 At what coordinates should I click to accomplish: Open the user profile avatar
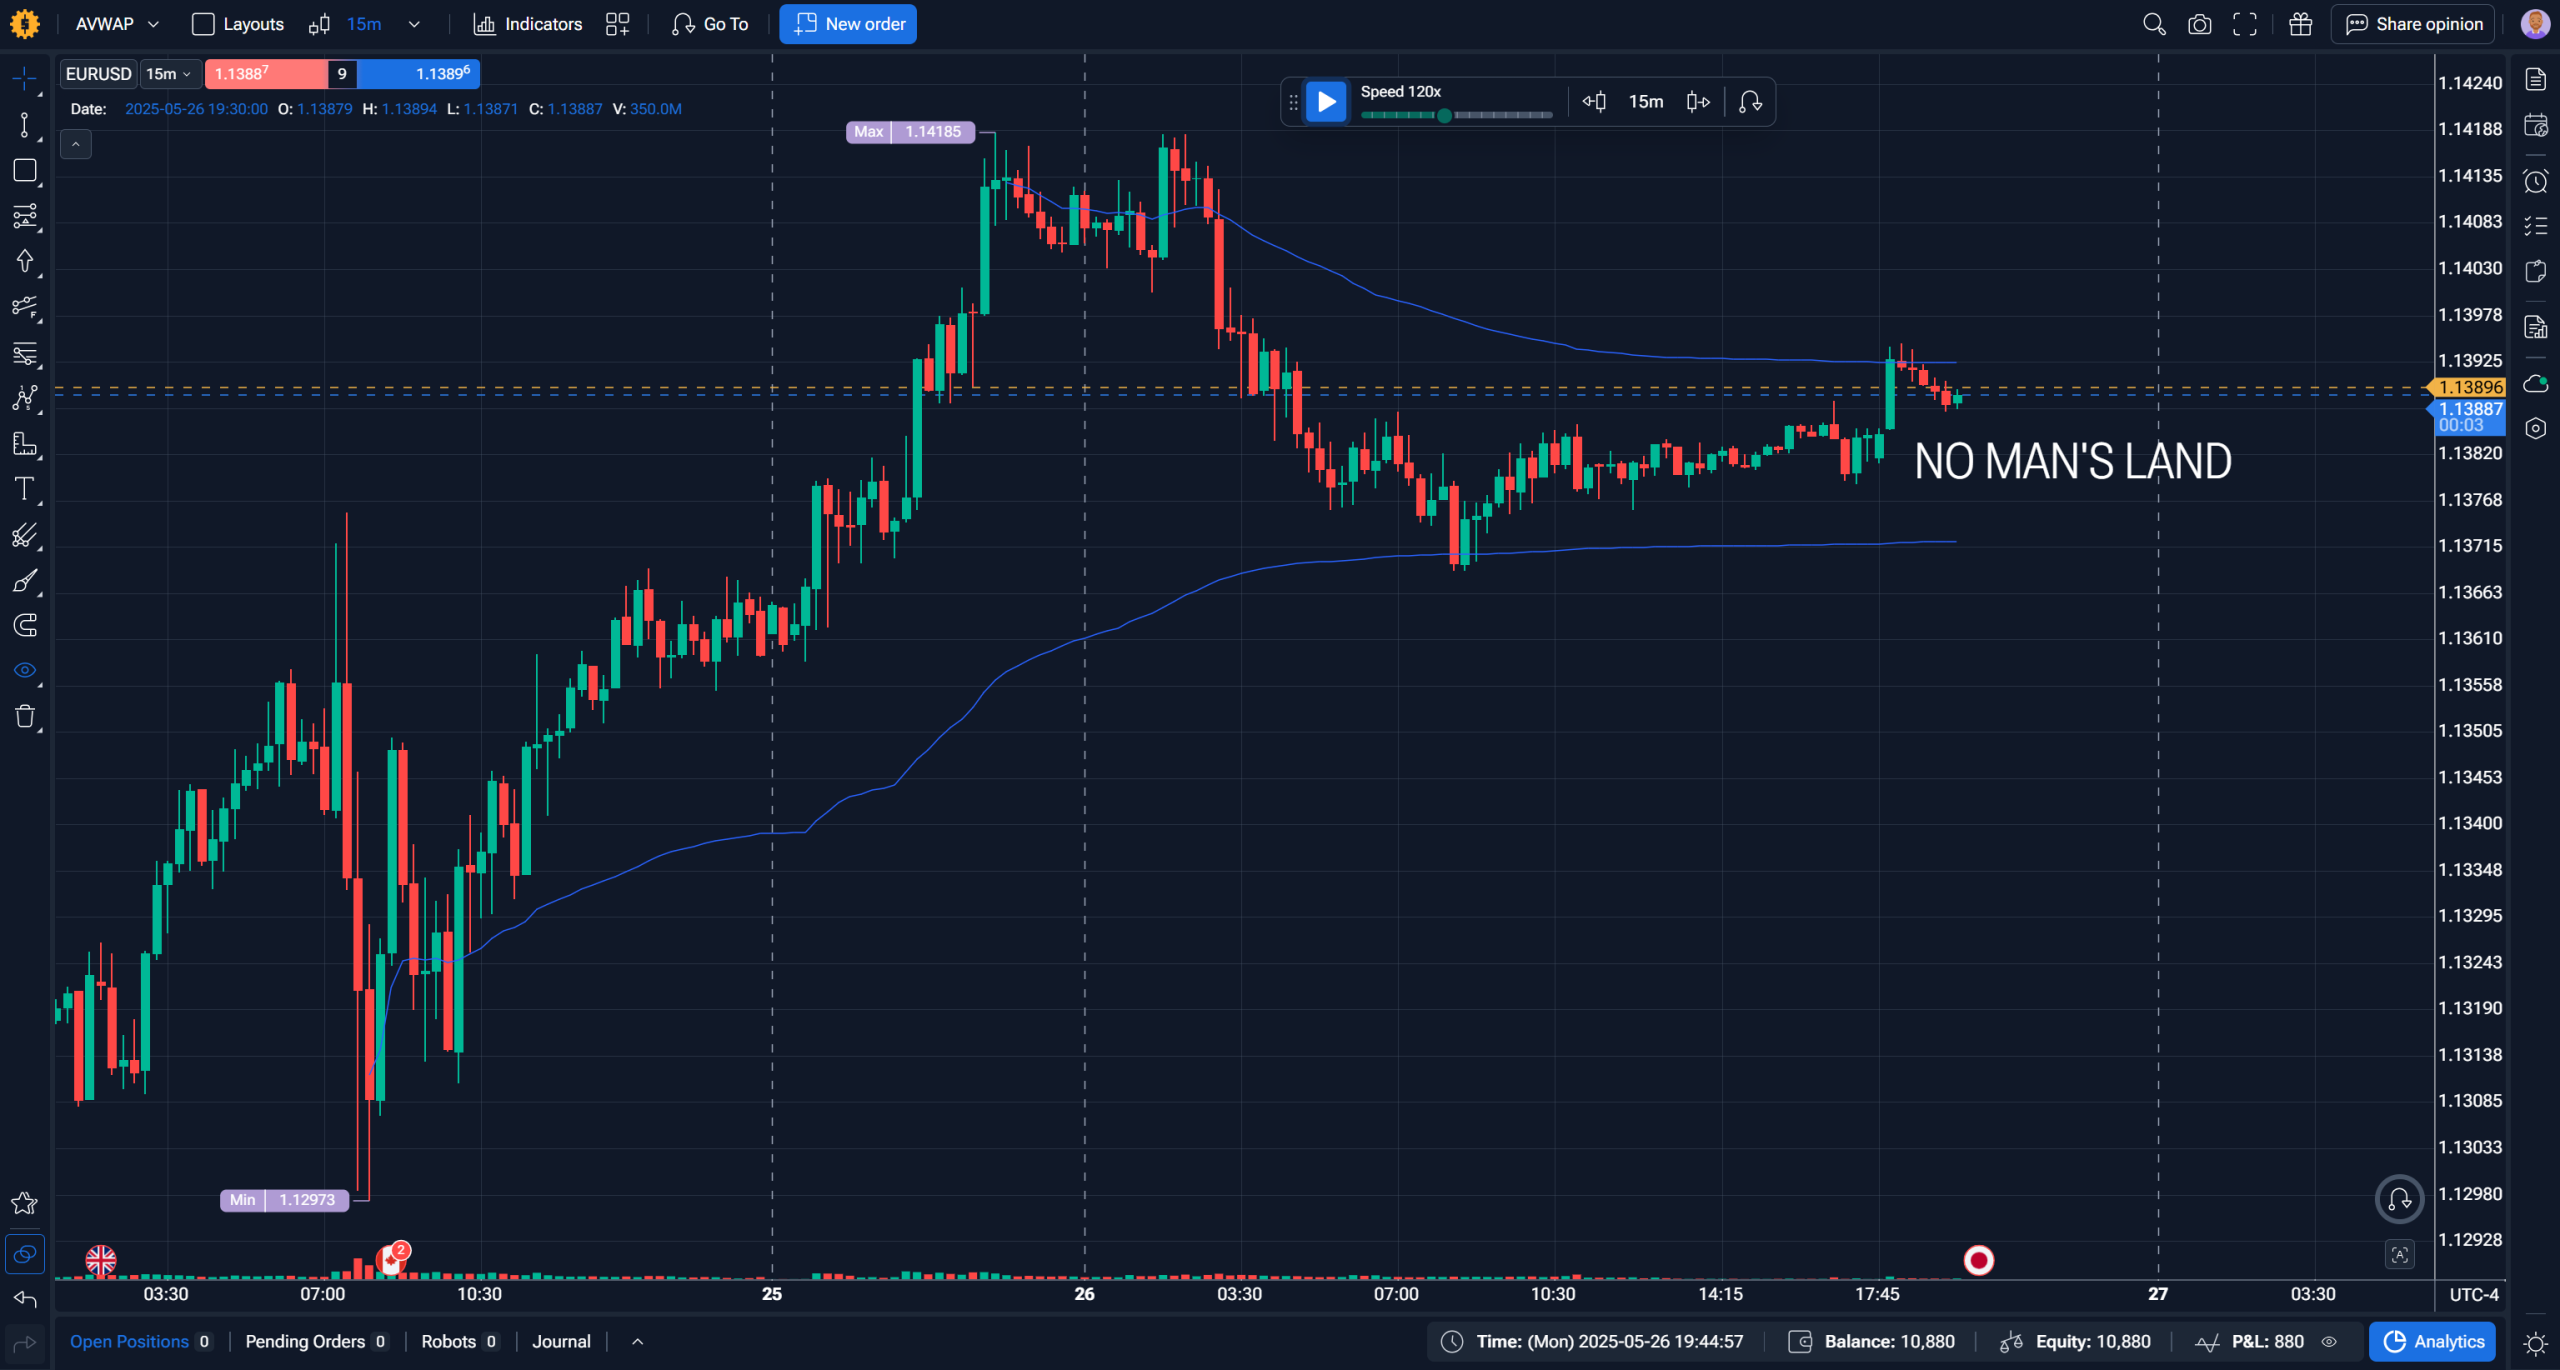click(2536, 24)
